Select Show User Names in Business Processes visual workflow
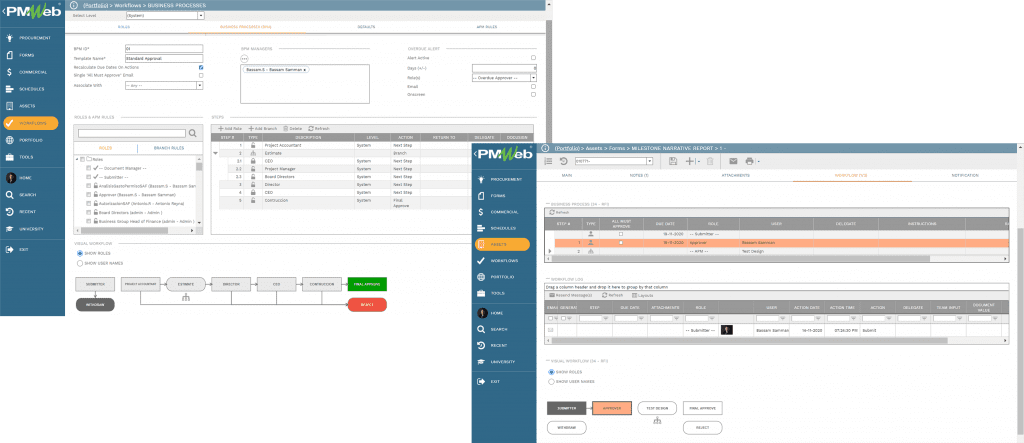 click(80, 264)
